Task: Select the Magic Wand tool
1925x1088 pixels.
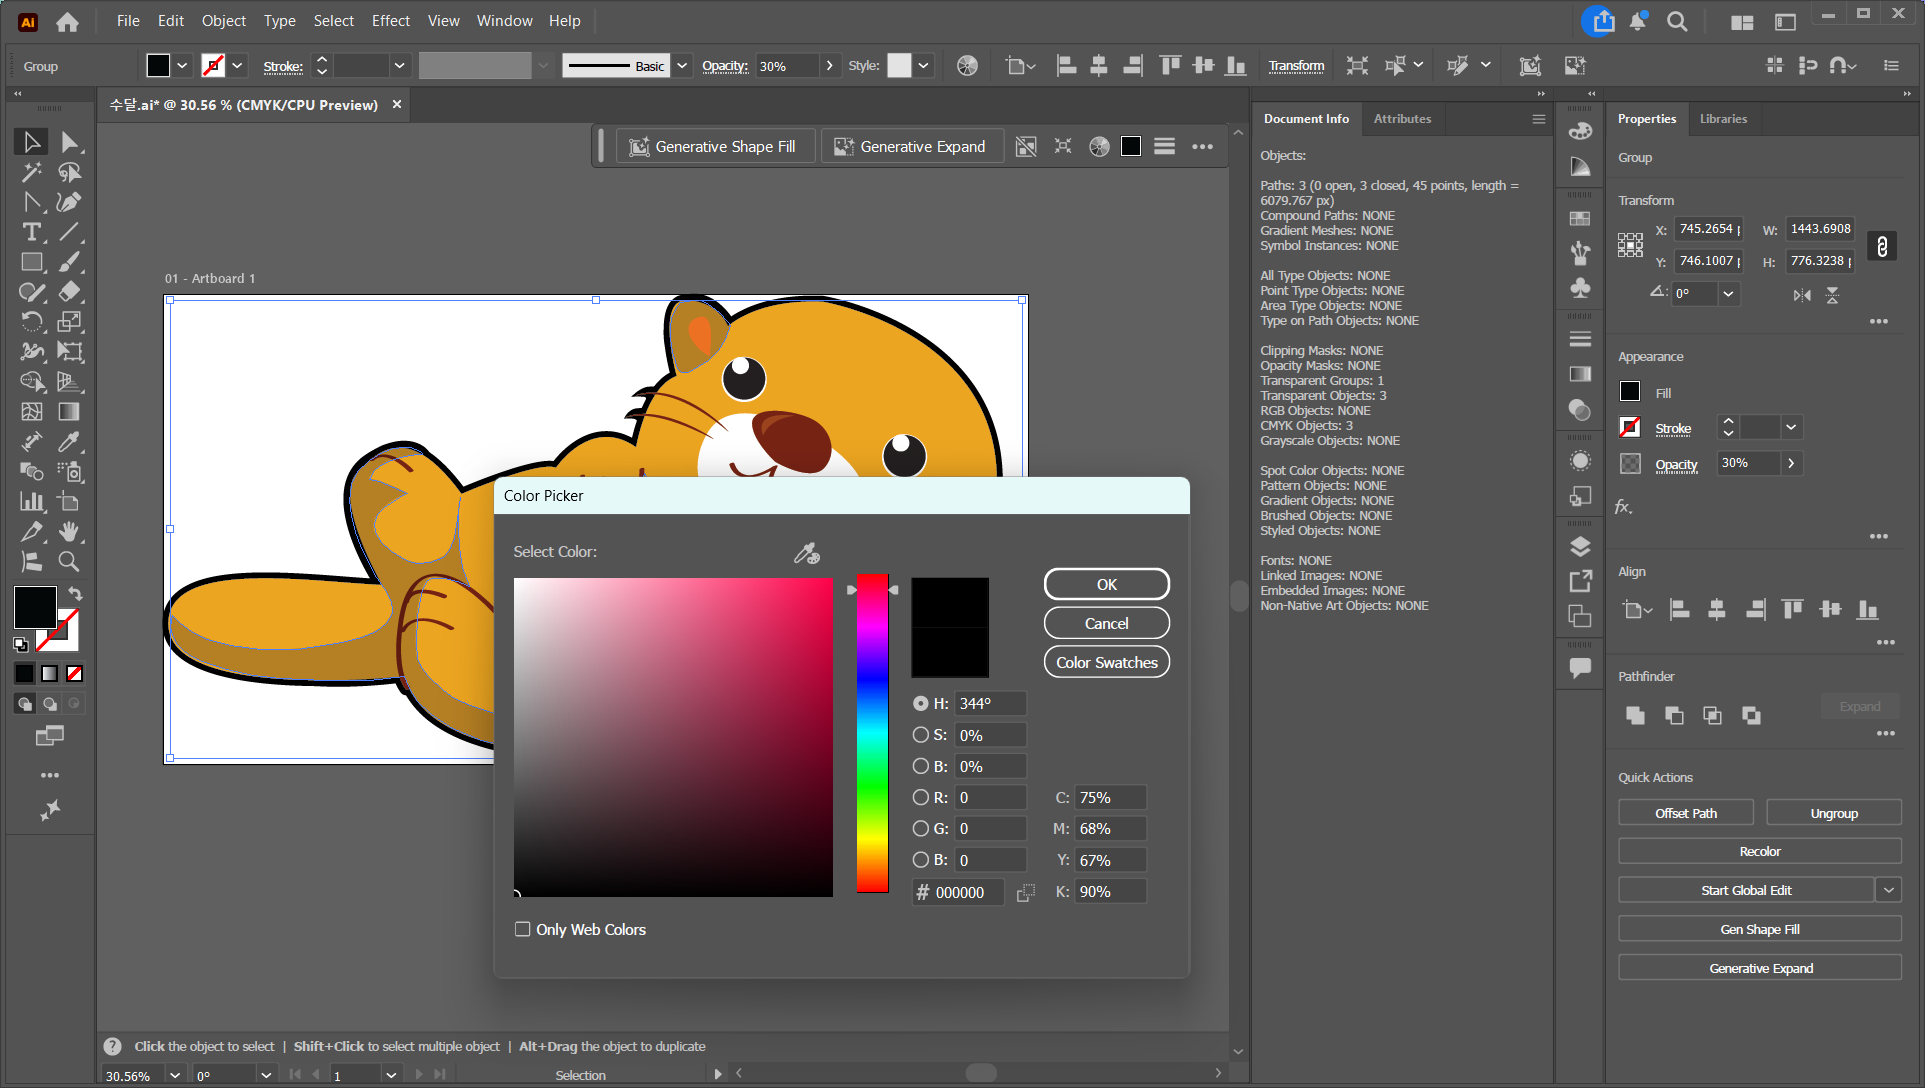Action: click(x=31, y=172)
